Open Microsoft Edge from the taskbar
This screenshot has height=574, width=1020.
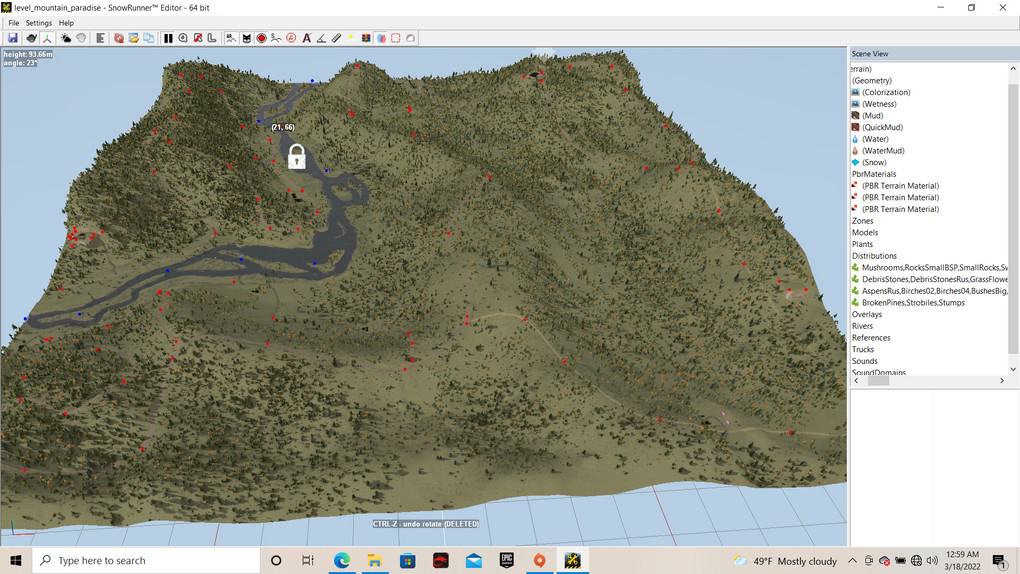click(342, 560)
